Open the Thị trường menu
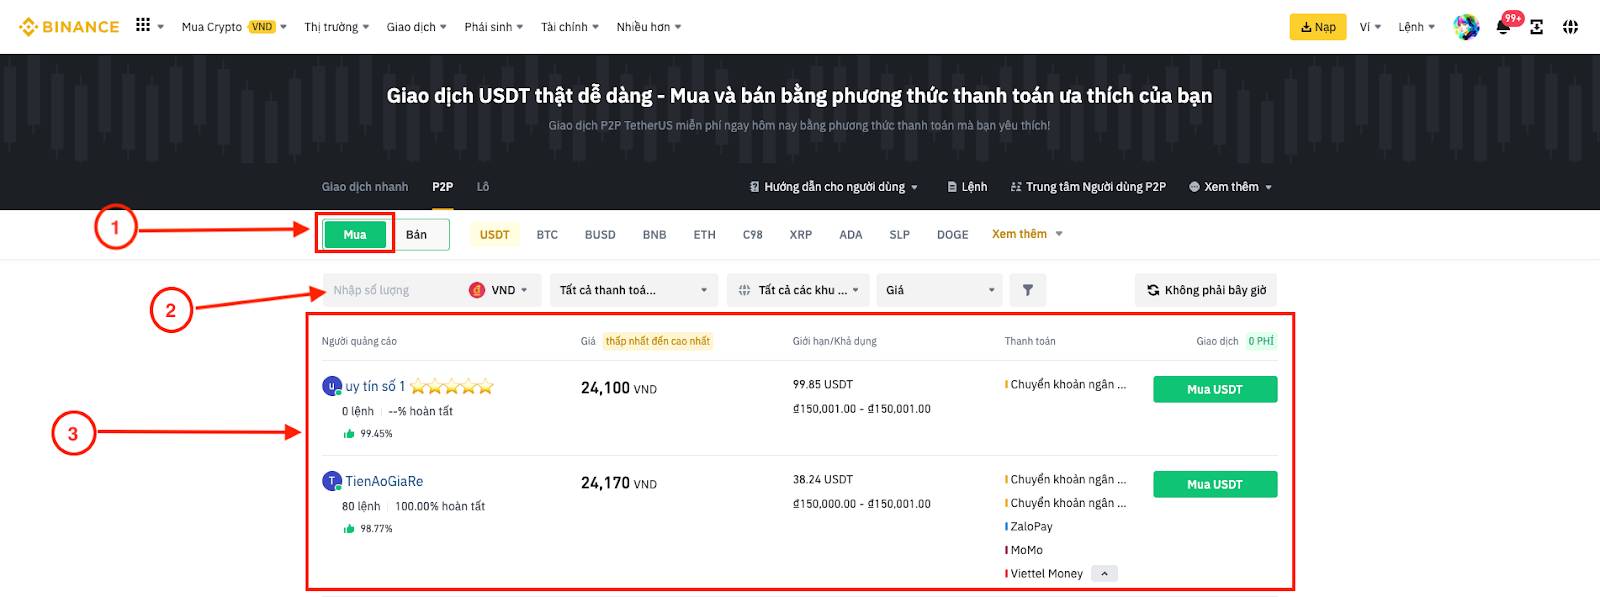 click(337, 27)
